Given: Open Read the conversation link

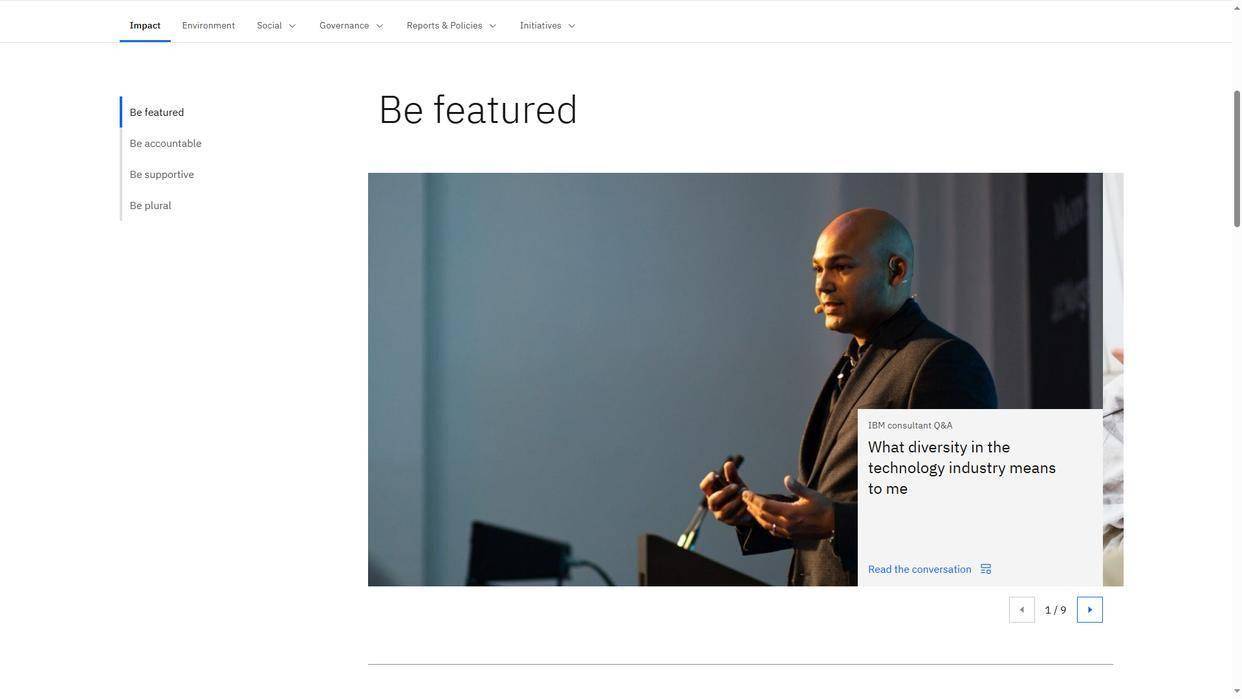Looking at the screenshot, I should [919, 569].
